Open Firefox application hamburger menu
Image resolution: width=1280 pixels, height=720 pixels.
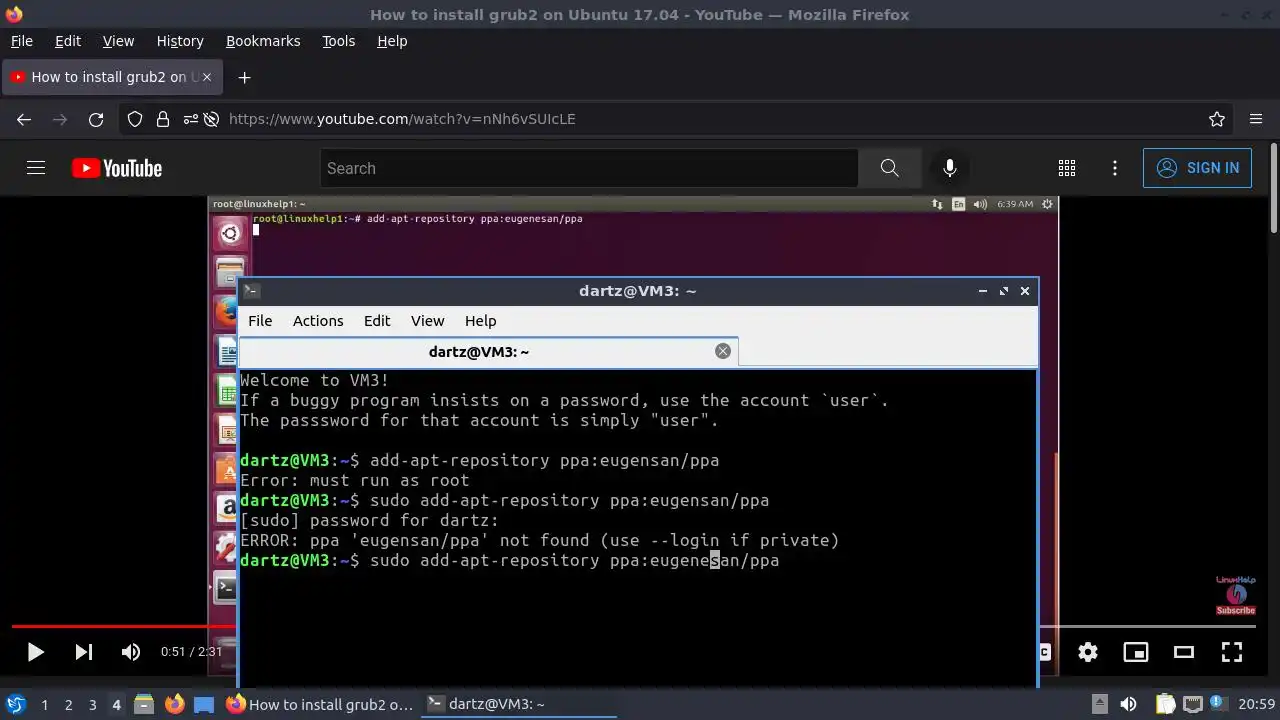click(x=1256, y=119)
